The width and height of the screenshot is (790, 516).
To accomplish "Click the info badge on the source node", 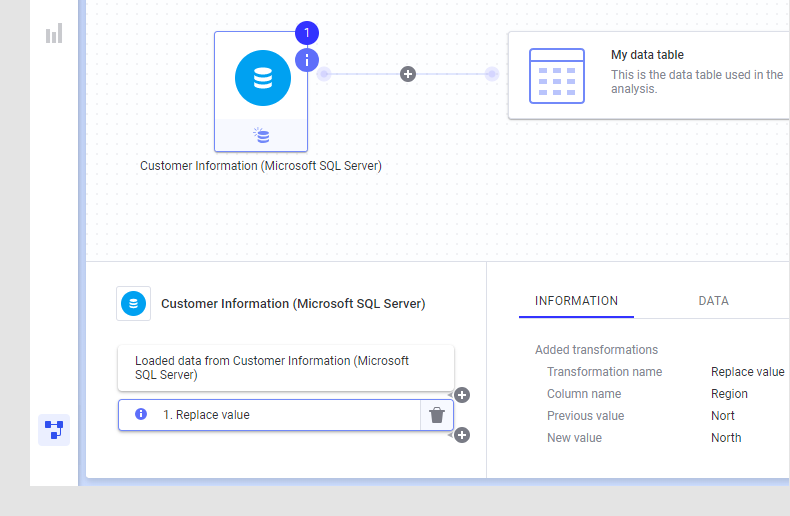I will (307, 60).
